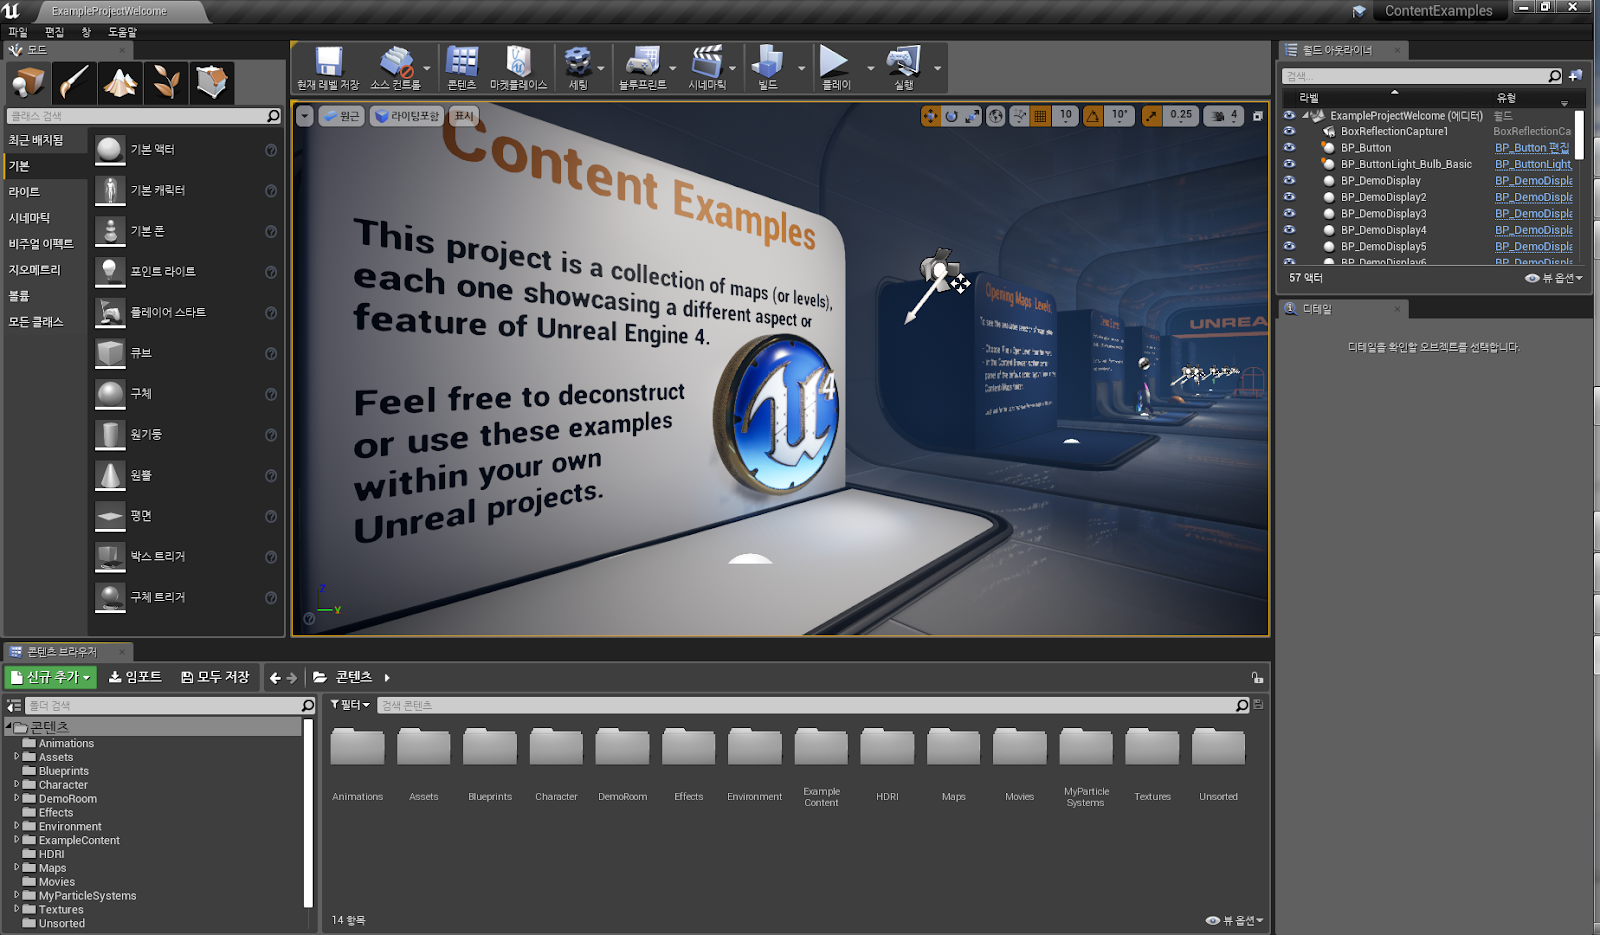Hide BP_ButtonLight_Bulb_Basic with eye icon
Viewport: 1600px width, 935px height.
coord(1289,164)
